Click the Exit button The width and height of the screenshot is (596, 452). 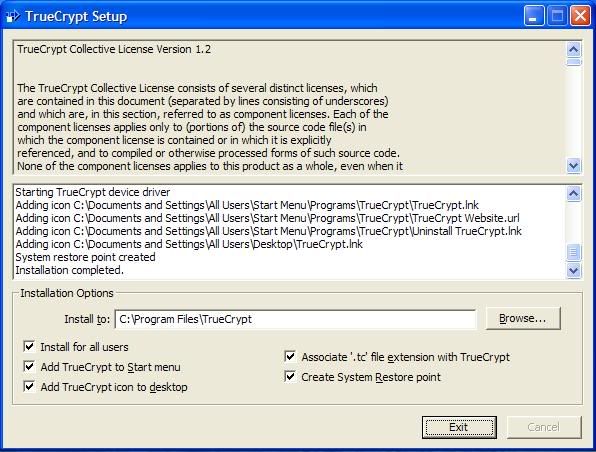459,427
